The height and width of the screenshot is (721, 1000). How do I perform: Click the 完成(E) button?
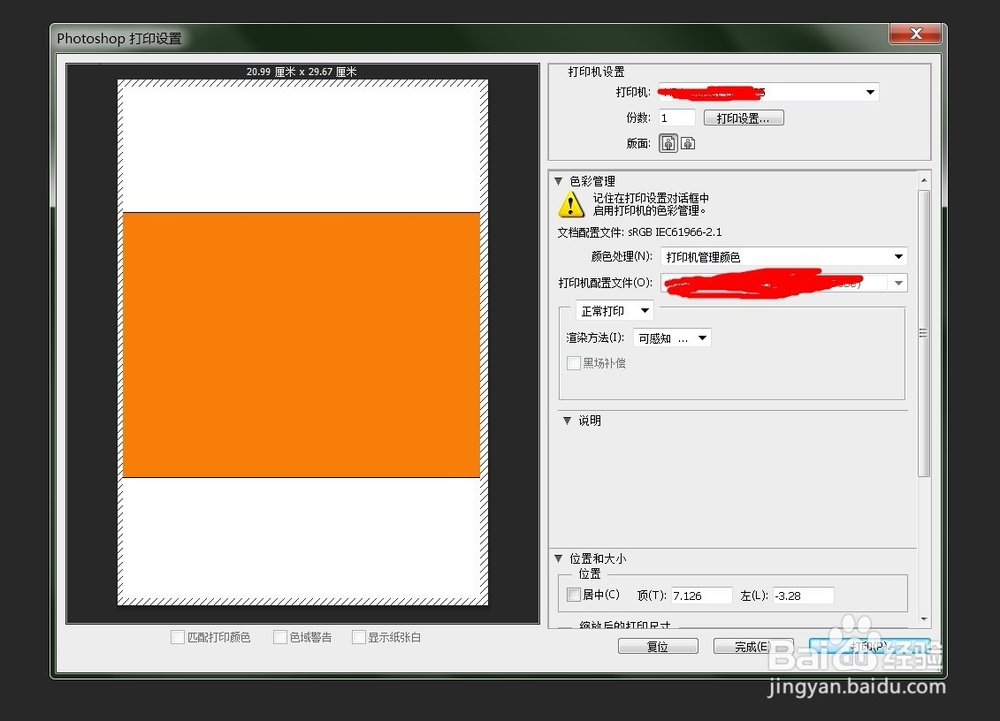click(753, 646)
